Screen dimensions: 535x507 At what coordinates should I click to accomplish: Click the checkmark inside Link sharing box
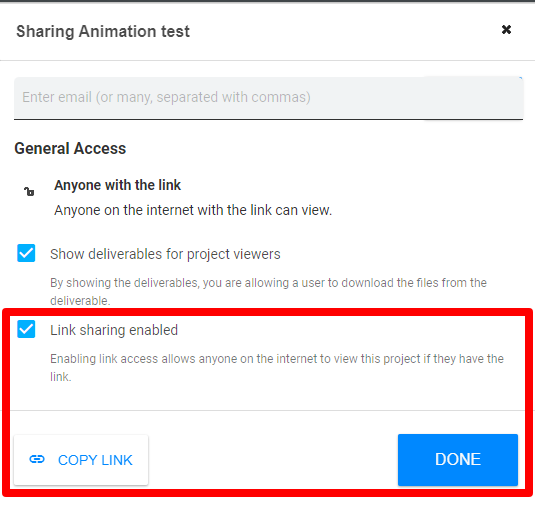click(x=26, y=329)
